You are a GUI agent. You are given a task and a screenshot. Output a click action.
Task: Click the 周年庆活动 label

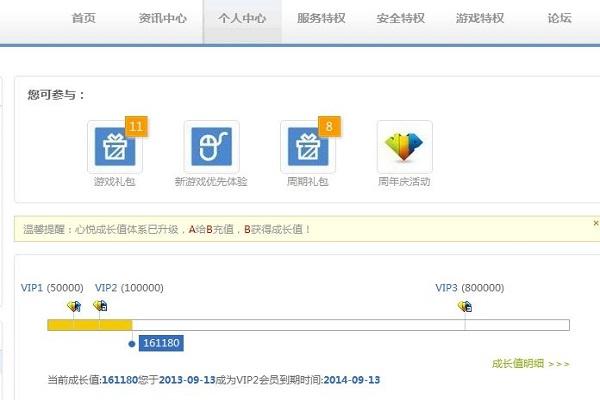point(404,181)
